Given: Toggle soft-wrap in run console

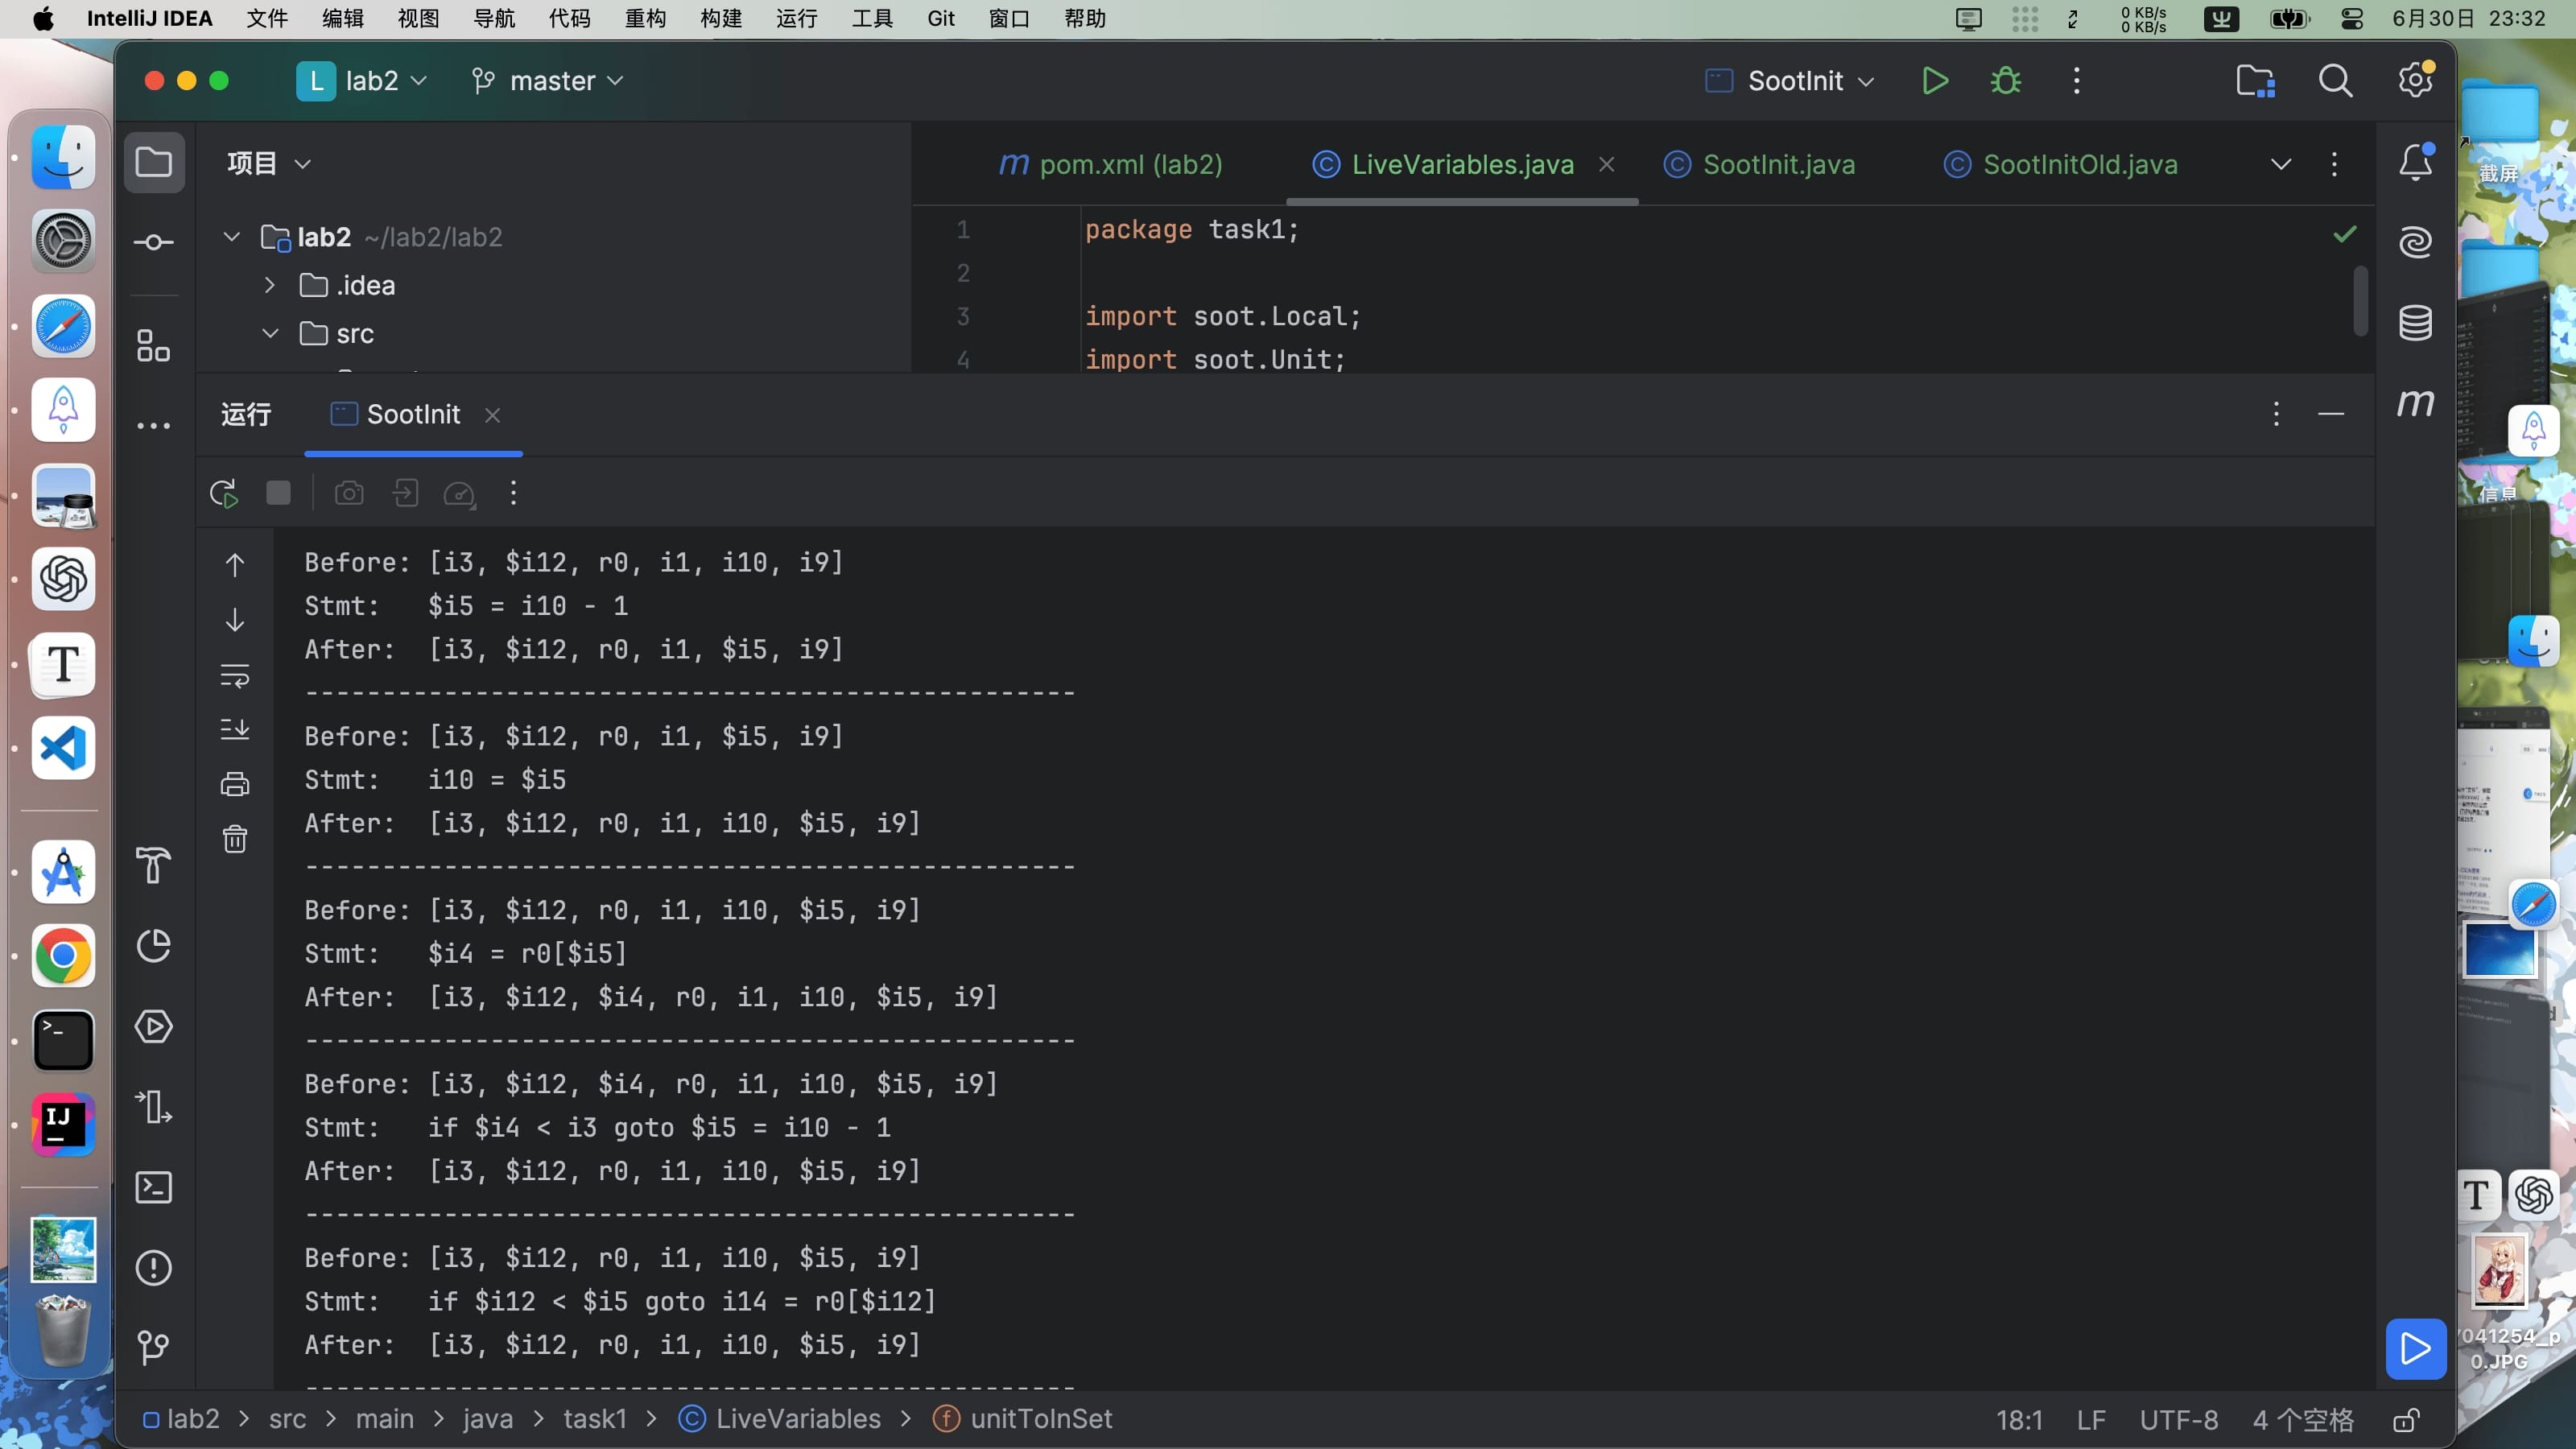Looking at the screenshot, I should (x=235, y=676).
